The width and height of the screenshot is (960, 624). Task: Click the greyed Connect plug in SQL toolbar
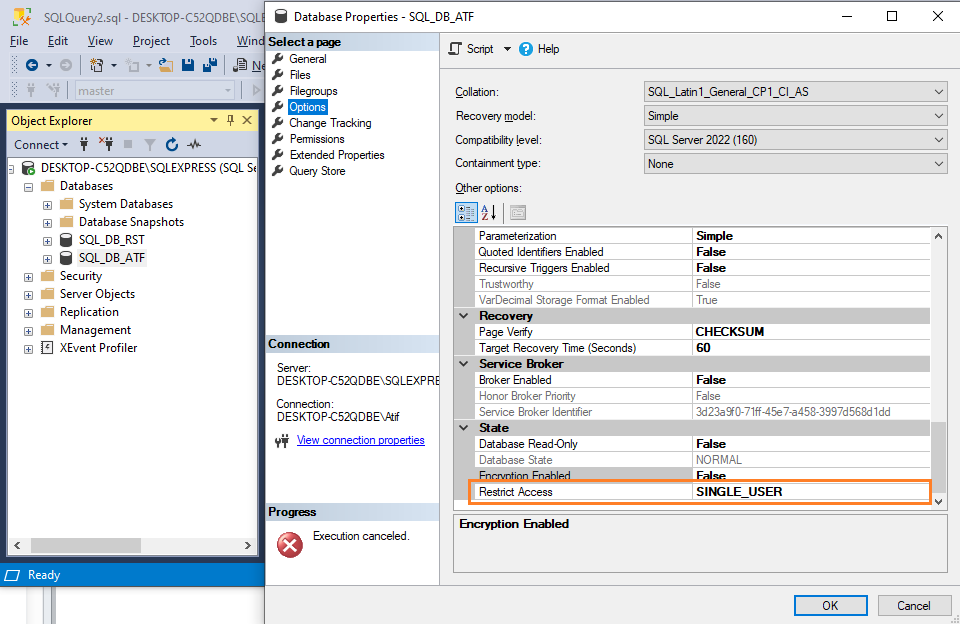coord(31,91)
